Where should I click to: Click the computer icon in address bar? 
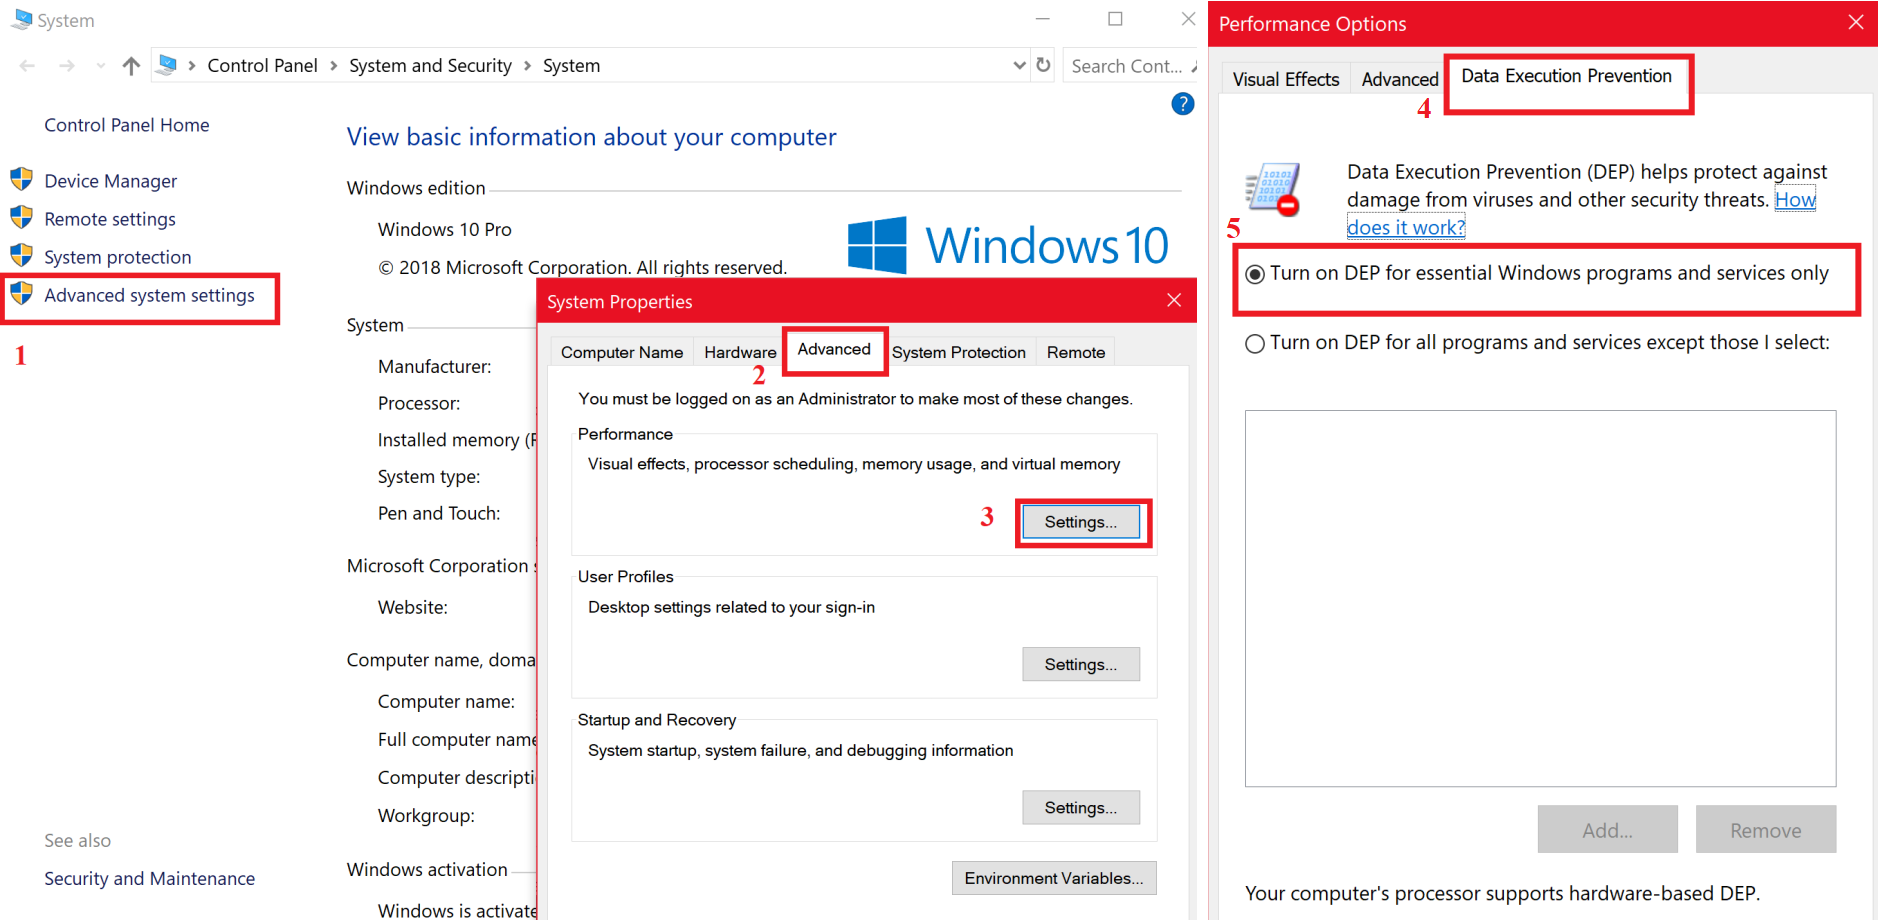tap(168, 65)
